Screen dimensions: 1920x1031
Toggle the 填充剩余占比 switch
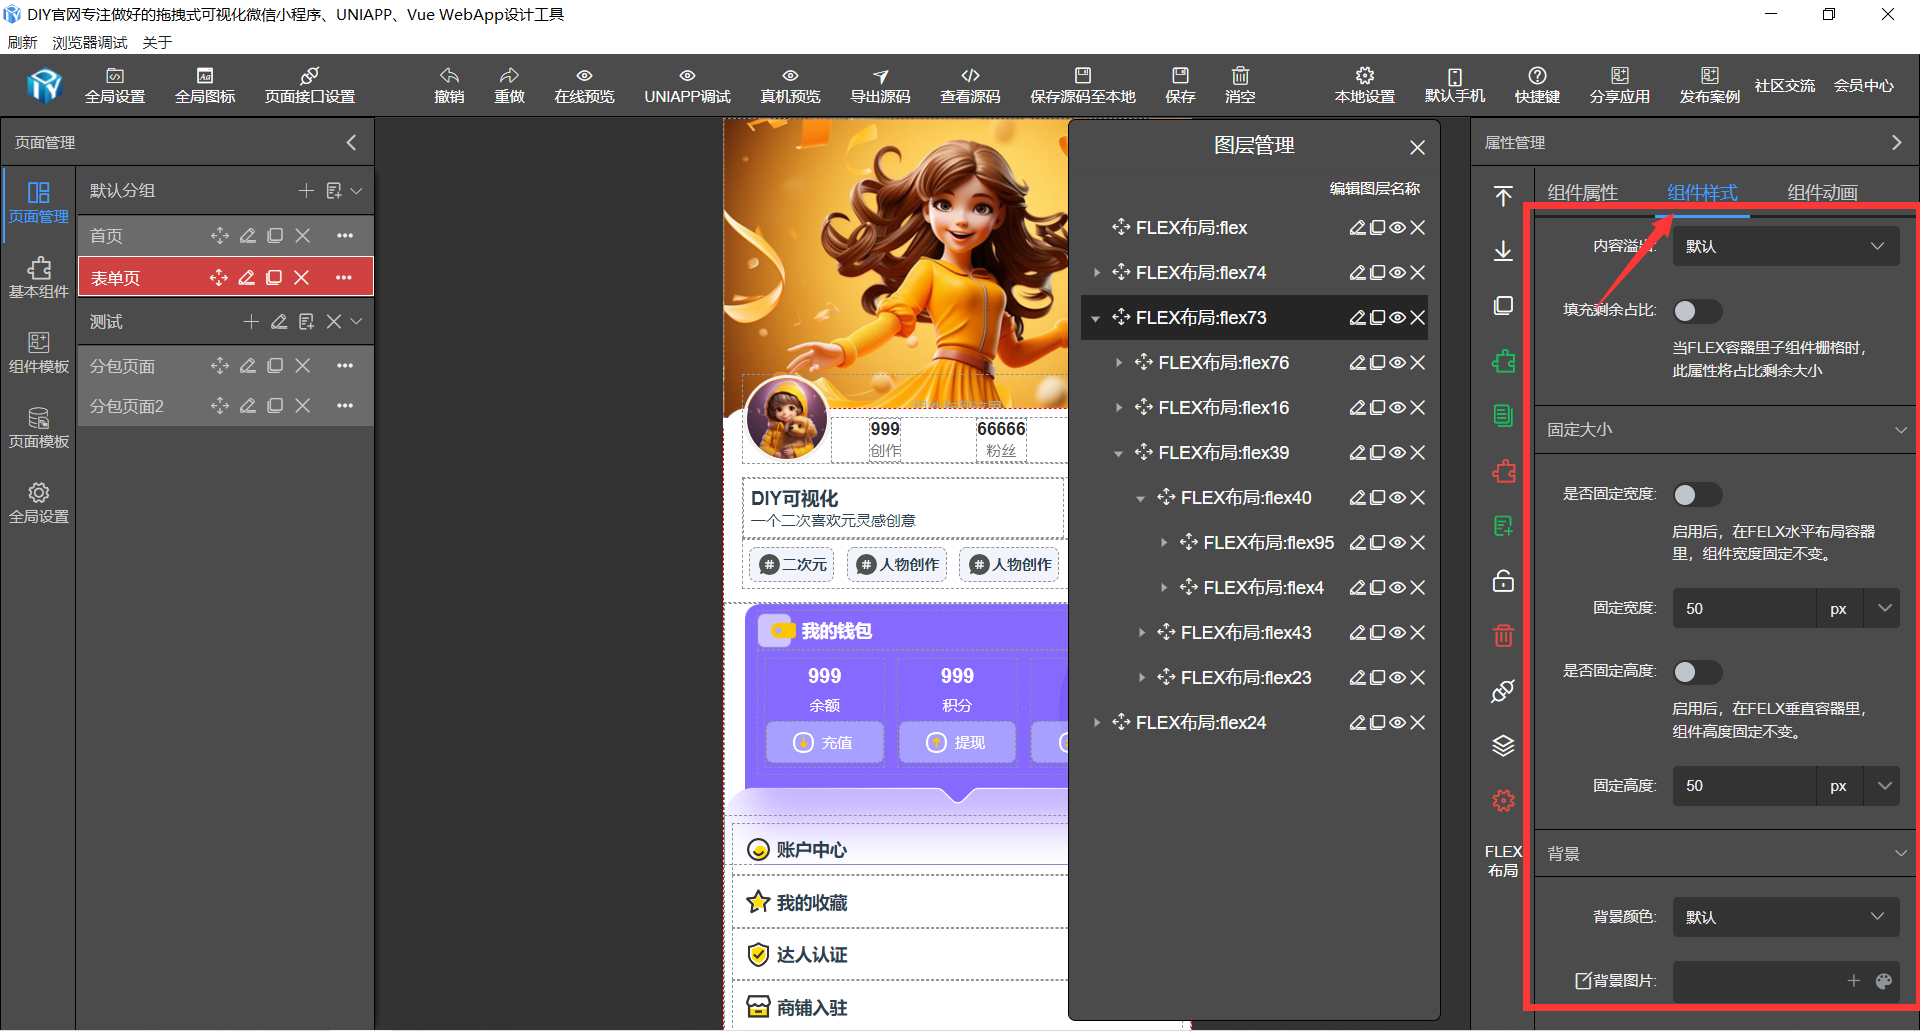point(1697,311)
